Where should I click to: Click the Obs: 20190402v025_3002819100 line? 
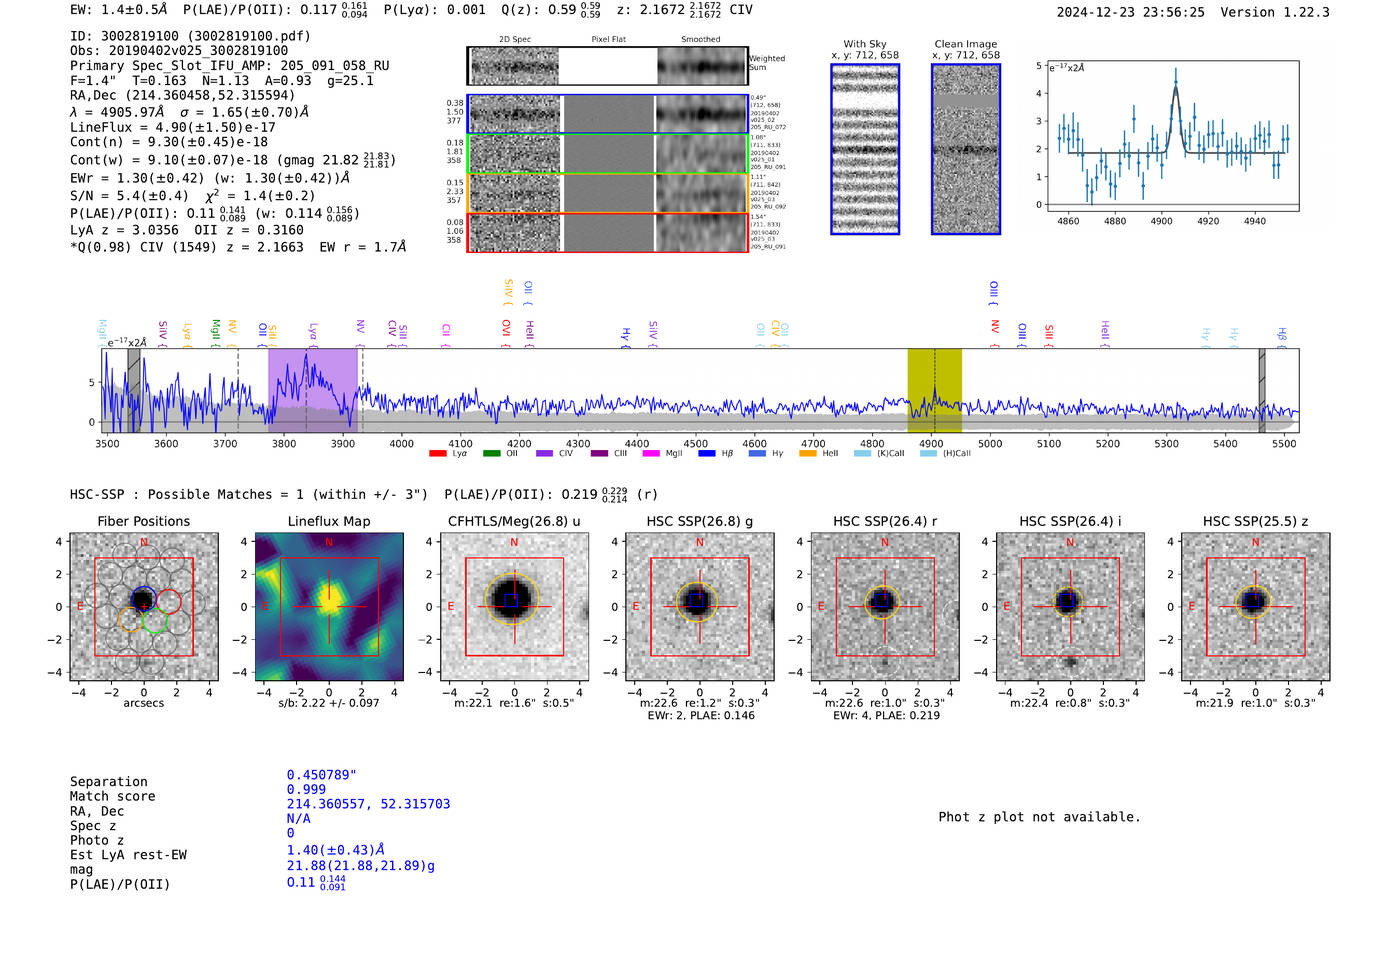179,51
